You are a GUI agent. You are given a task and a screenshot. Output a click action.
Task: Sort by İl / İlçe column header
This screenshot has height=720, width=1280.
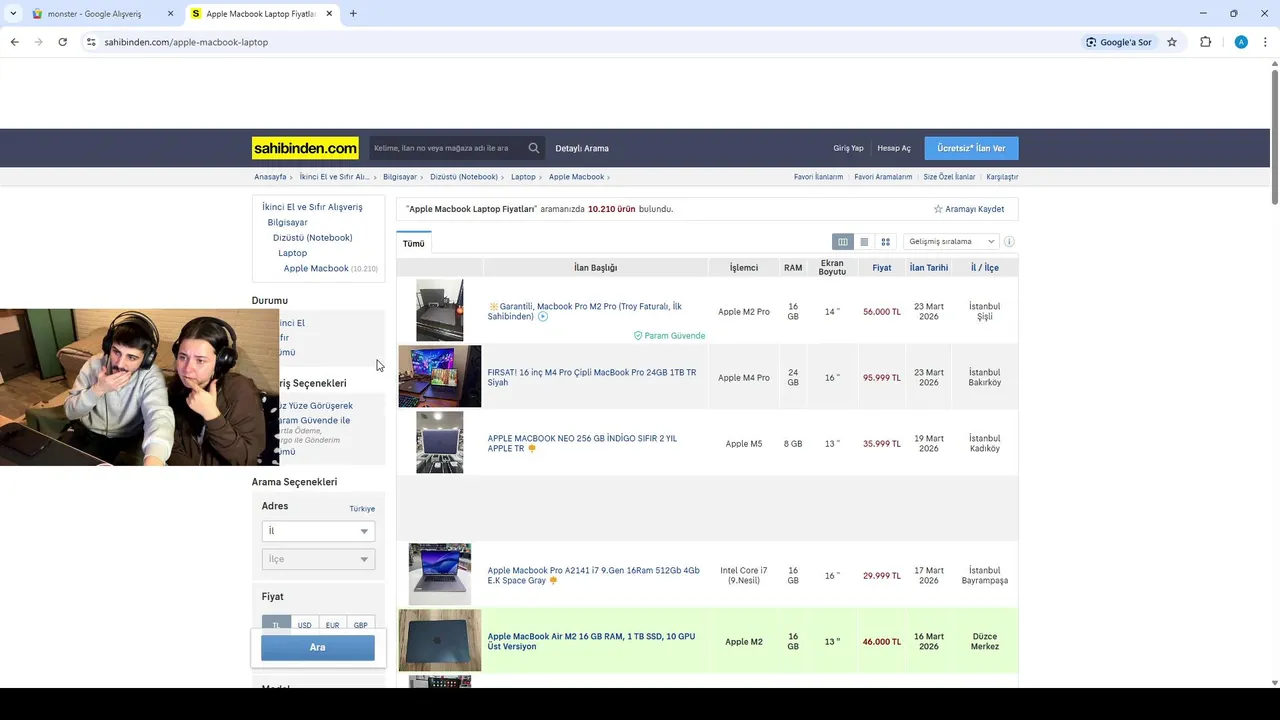[x=985, y=268]
